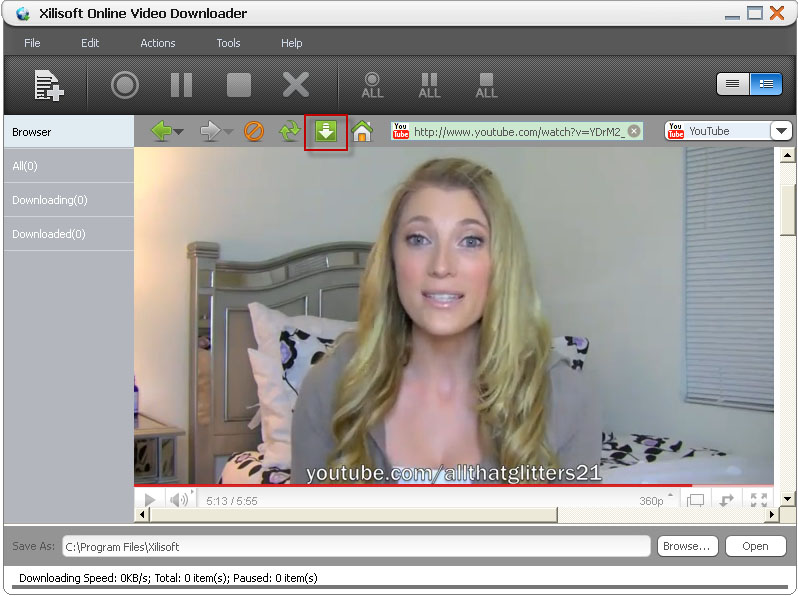The image size is (798, 596).
Task: Select the Browser sidebar tab
Action: coord(69,132)
